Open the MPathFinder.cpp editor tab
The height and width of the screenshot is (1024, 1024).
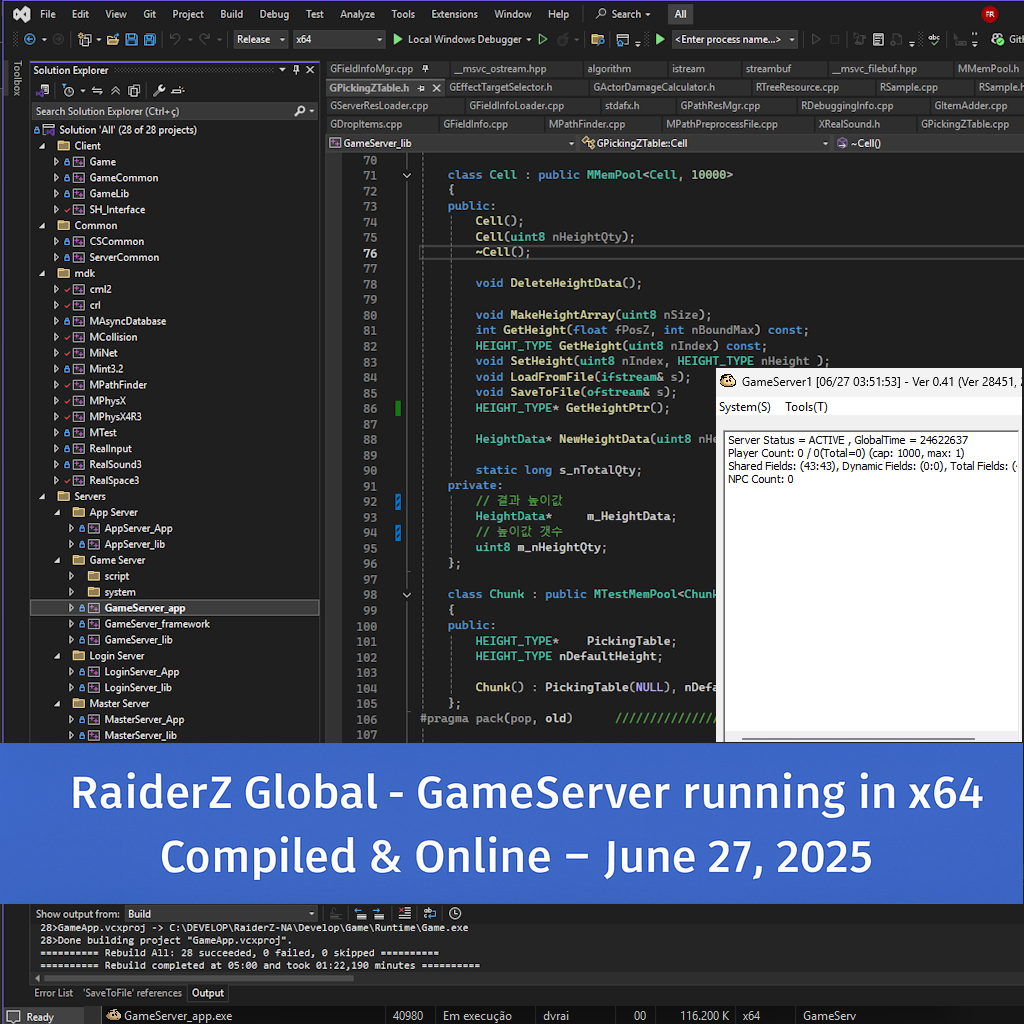tap(586, 124)
